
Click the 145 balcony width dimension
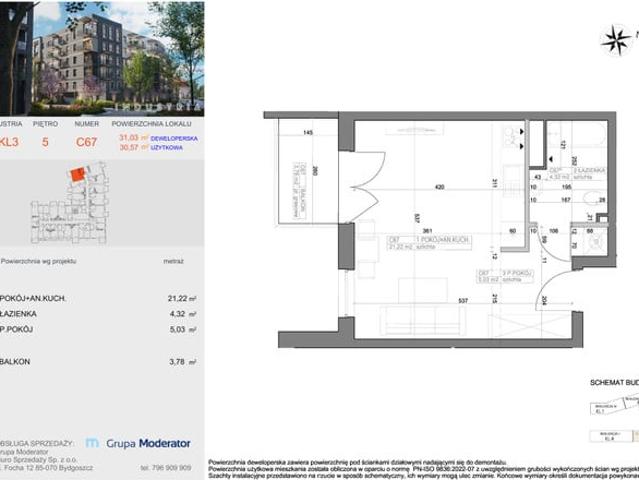tap(308, 132)
